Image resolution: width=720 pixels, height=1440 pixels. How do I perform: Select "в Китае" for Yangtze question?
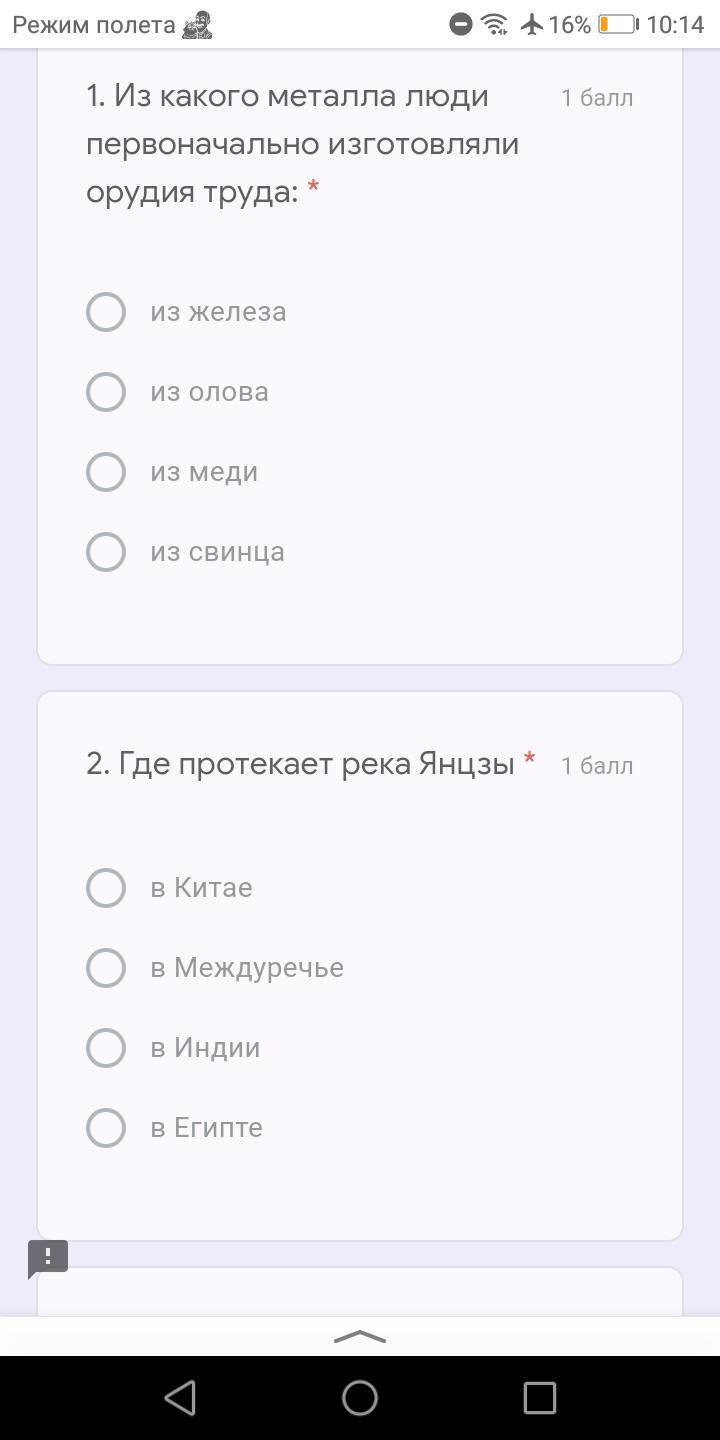(106, 888)
